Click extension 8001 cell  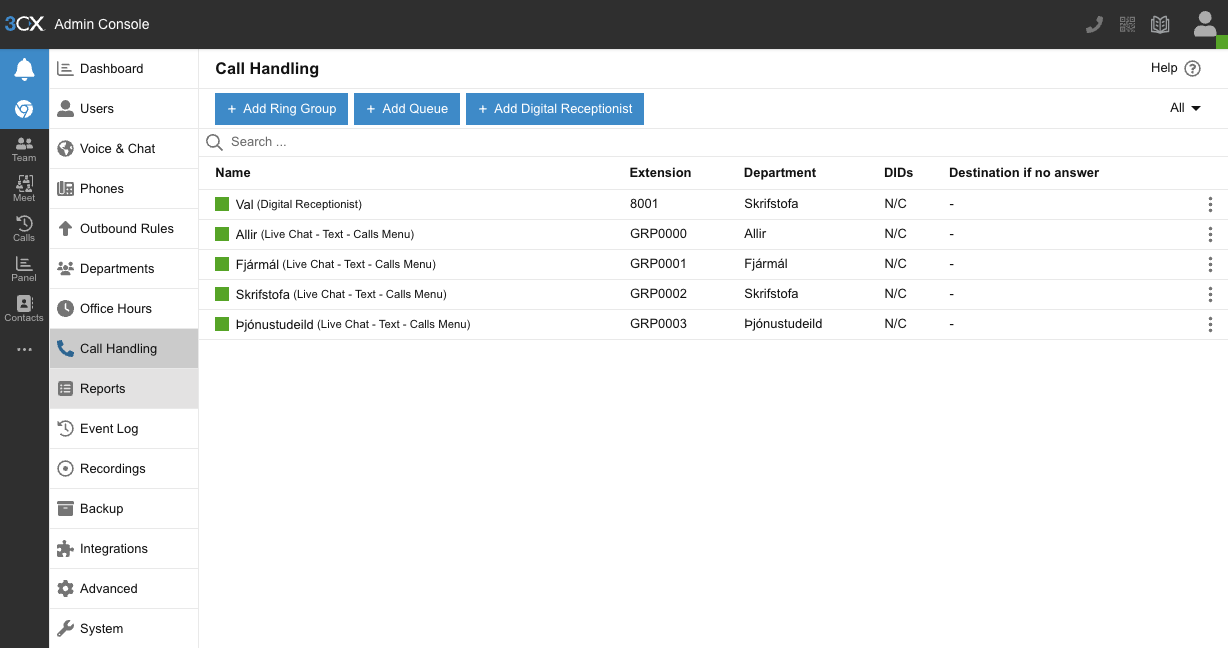pos(644,204)
